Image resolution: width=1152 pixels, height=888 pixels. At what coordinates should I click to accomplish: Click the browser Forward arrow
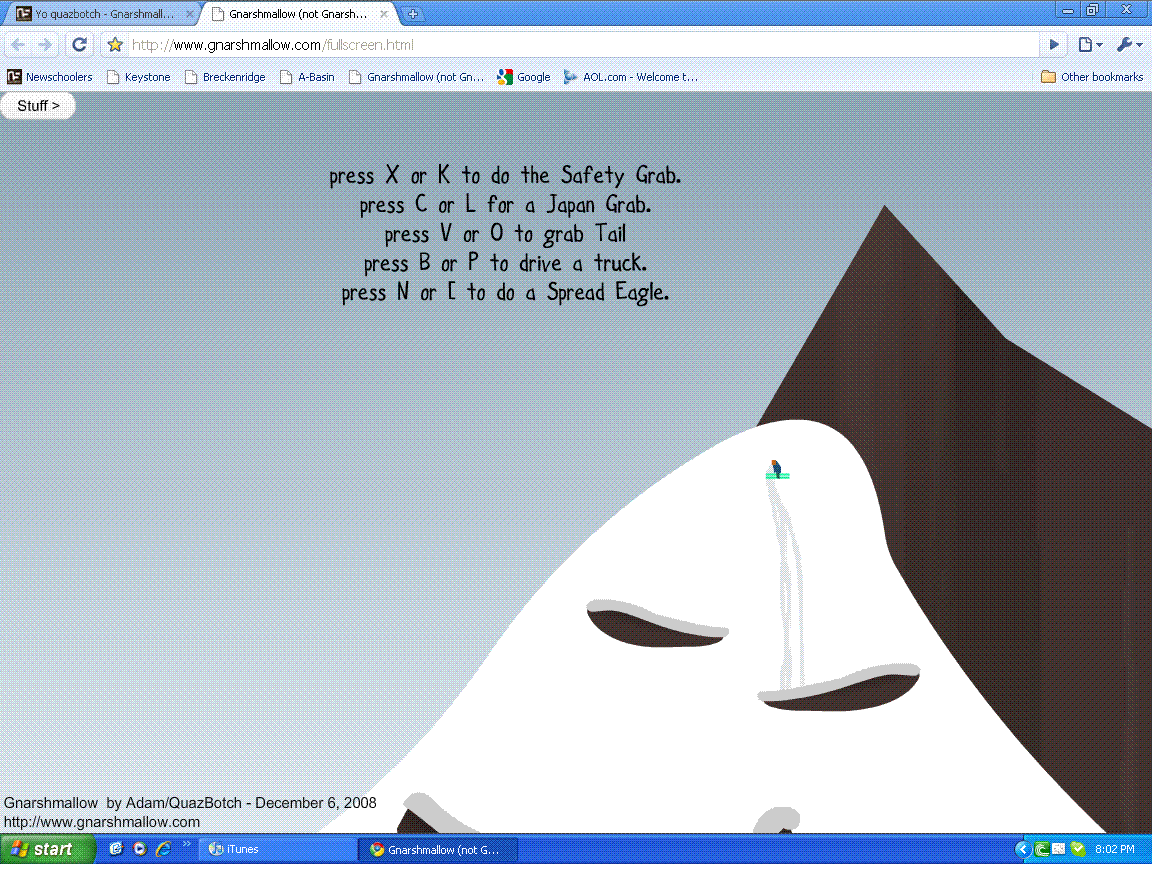click(45, 45)
